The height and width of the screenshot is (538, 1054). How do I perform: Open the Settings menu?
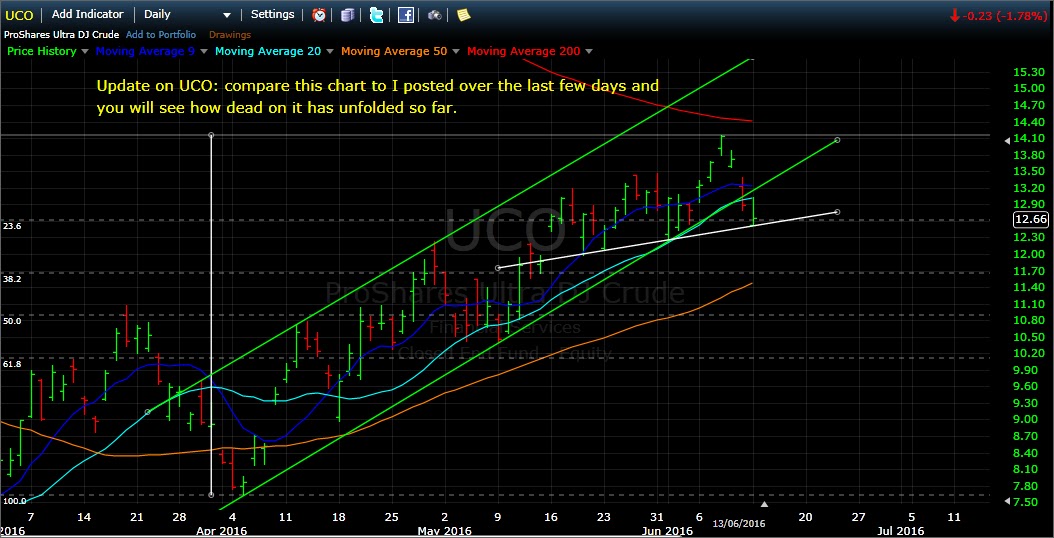coord(272,14)
